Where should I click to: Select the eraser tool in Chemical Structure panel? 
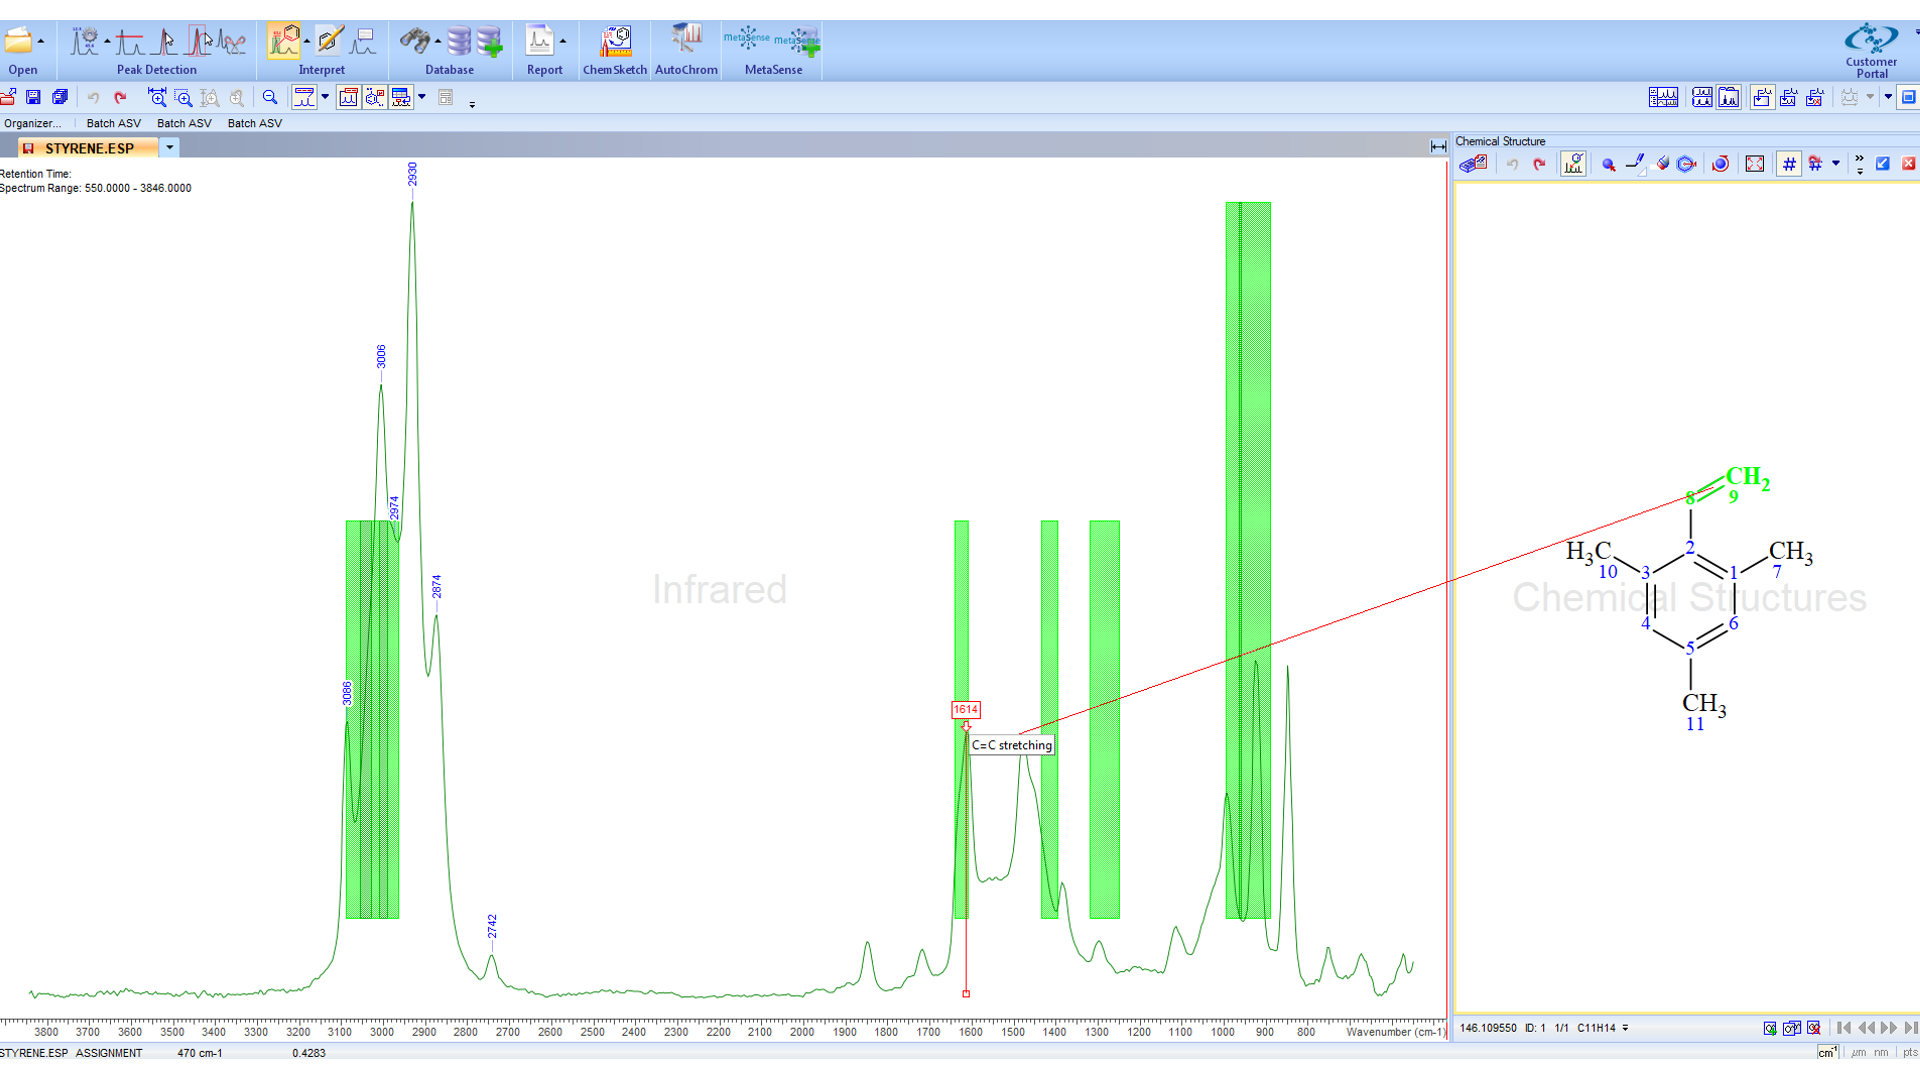(x=1662, y=164)
